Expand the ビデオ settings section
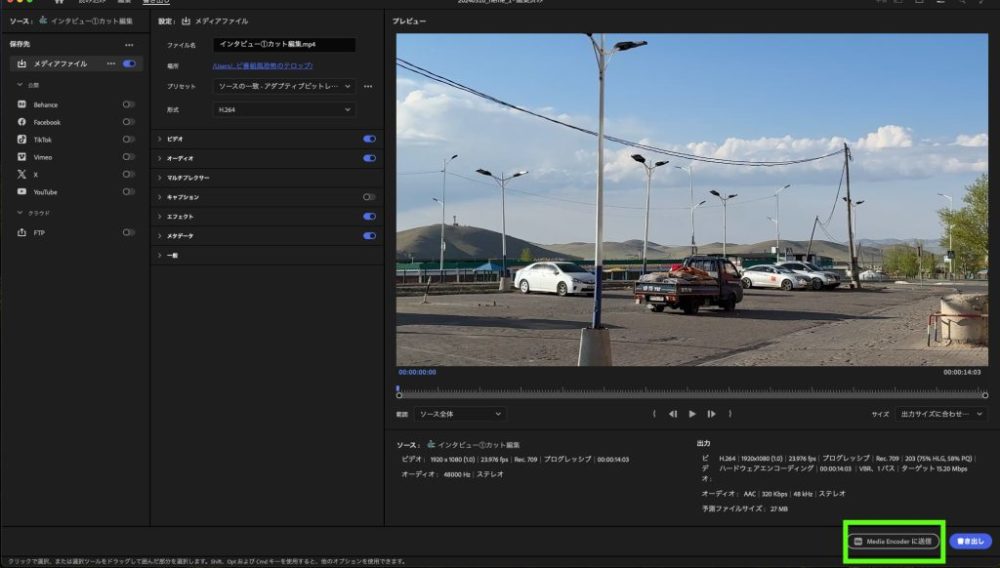Viewport: 1000px width, 568px height. (x=160, y=139)
